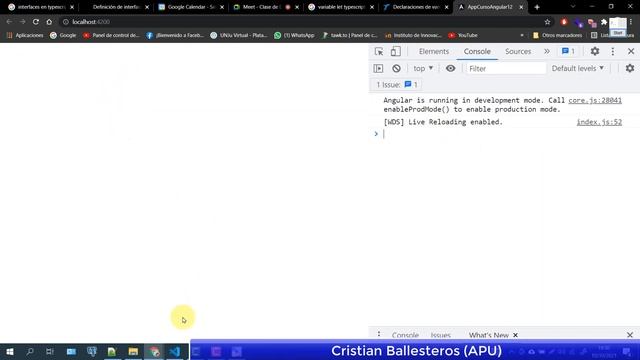Open the Otros marcadores folder

[558, 36]
